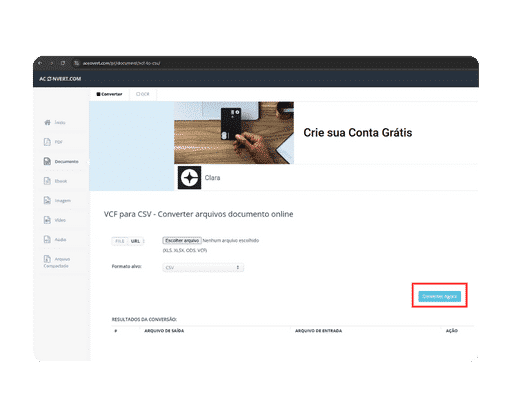This screenshot has height=416, width=513.
Task: Open the Imagem sidebar icon
Action: [x=47, y=200]
